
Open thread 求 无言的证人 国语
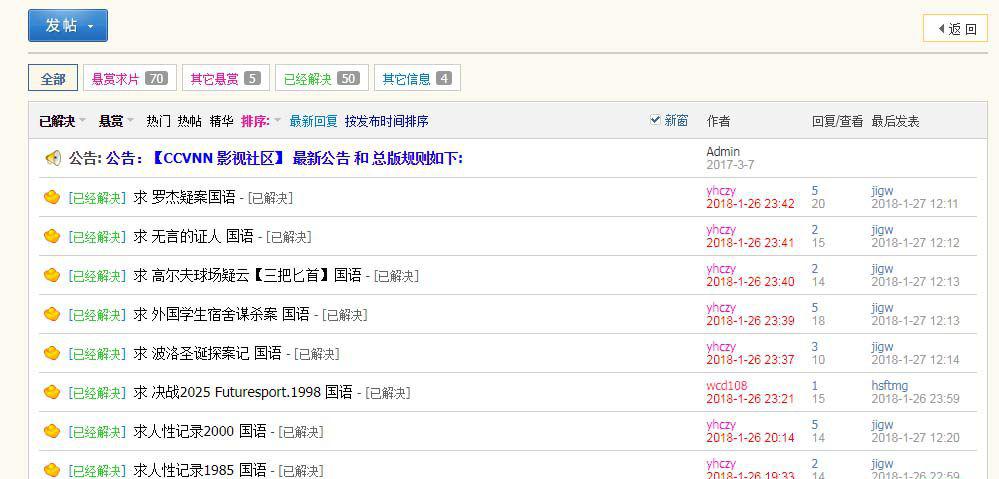194,236
